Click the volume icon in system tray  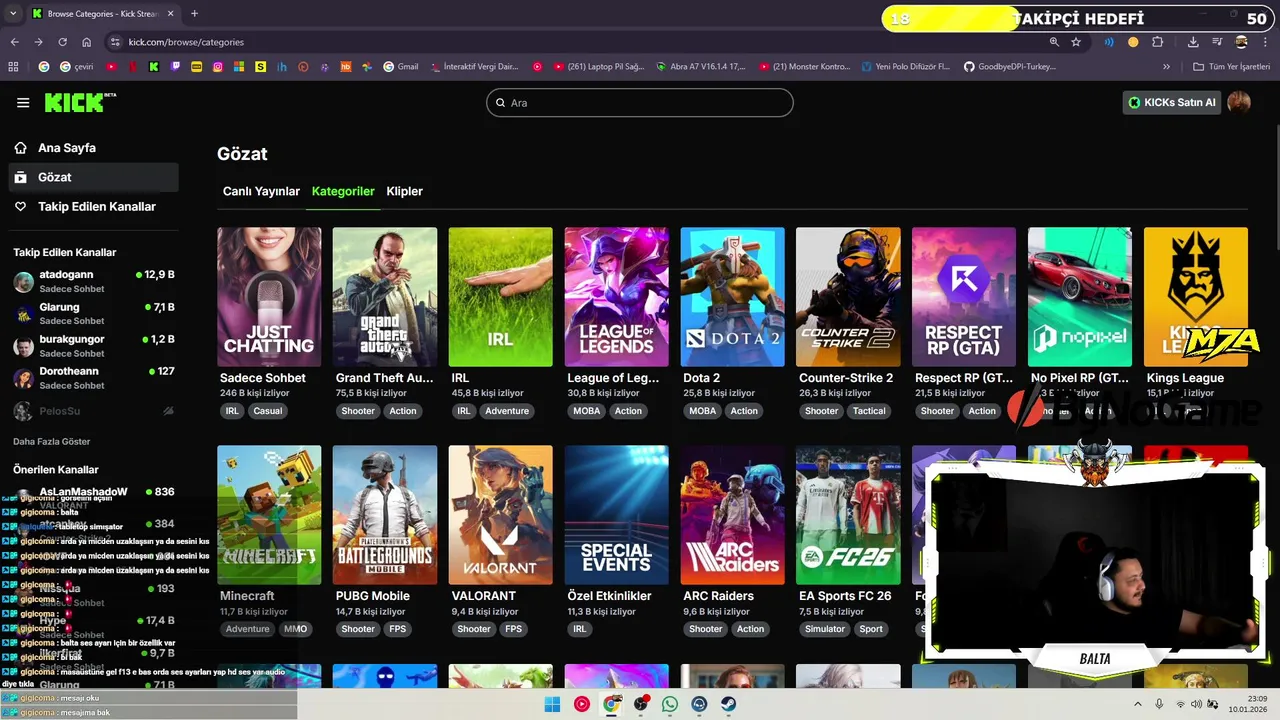point(1197,704)
